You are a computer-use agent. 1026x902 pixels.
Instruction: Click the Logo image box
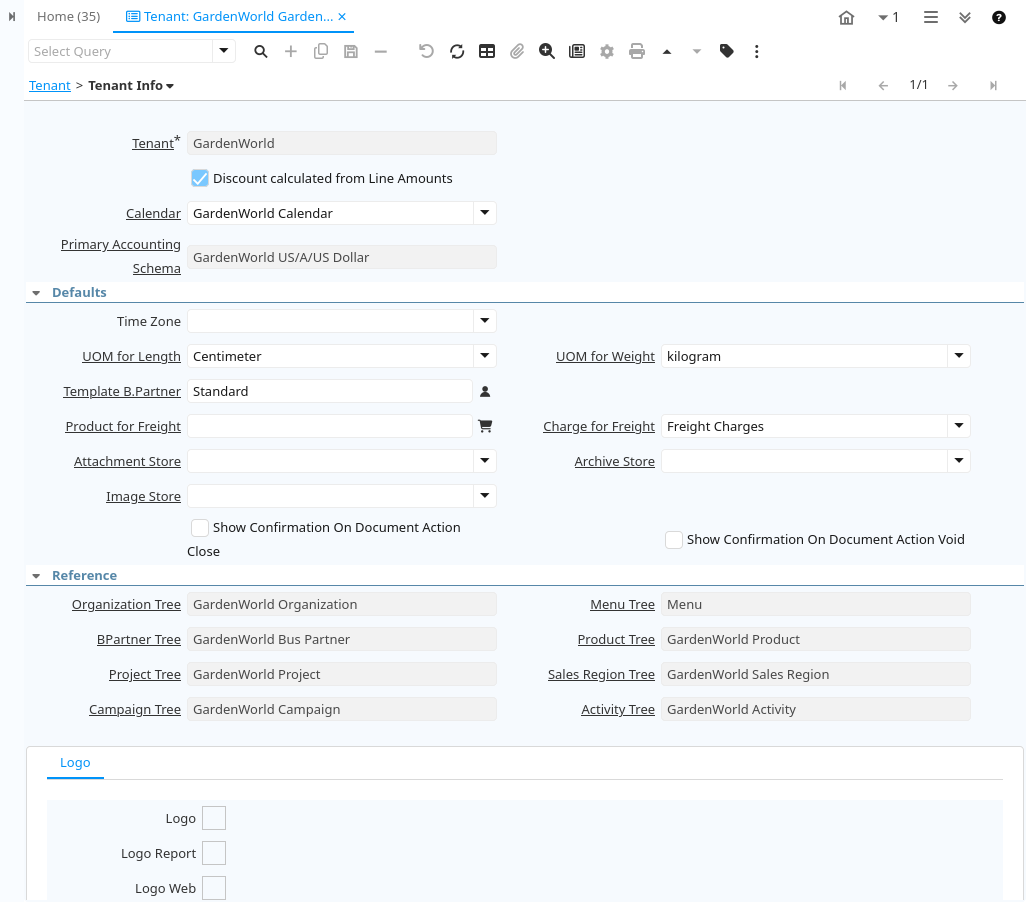pos(214,818)
